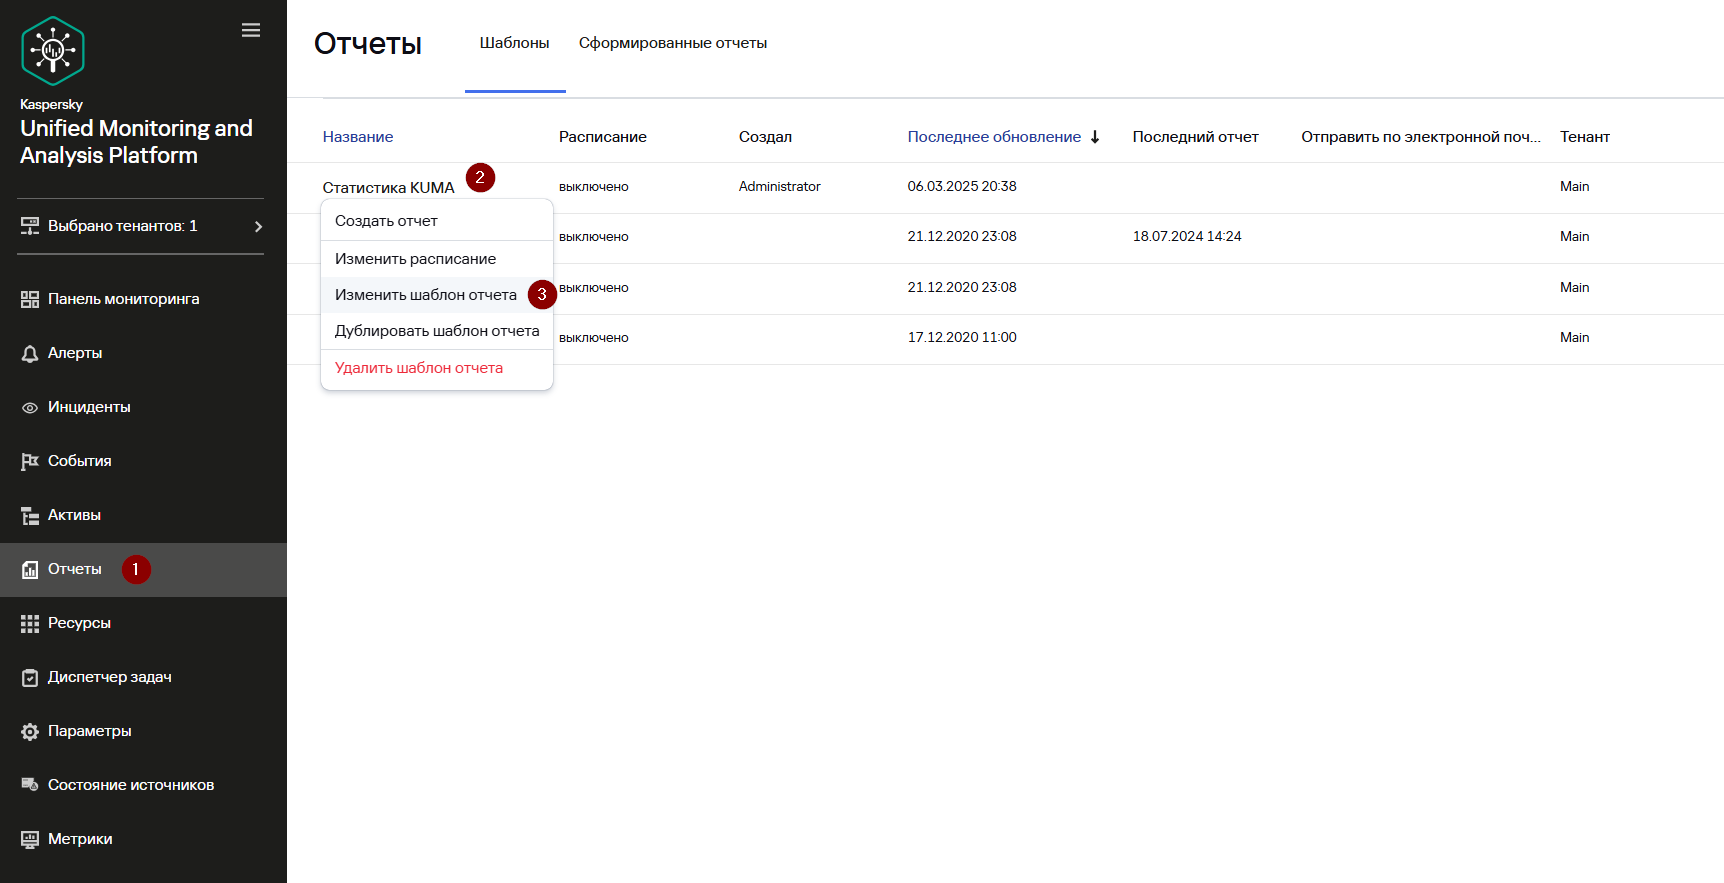Click выключено in the Статистика KUMA row
The height and width of the screenshot is (883, 1724).
coord(593,187)
